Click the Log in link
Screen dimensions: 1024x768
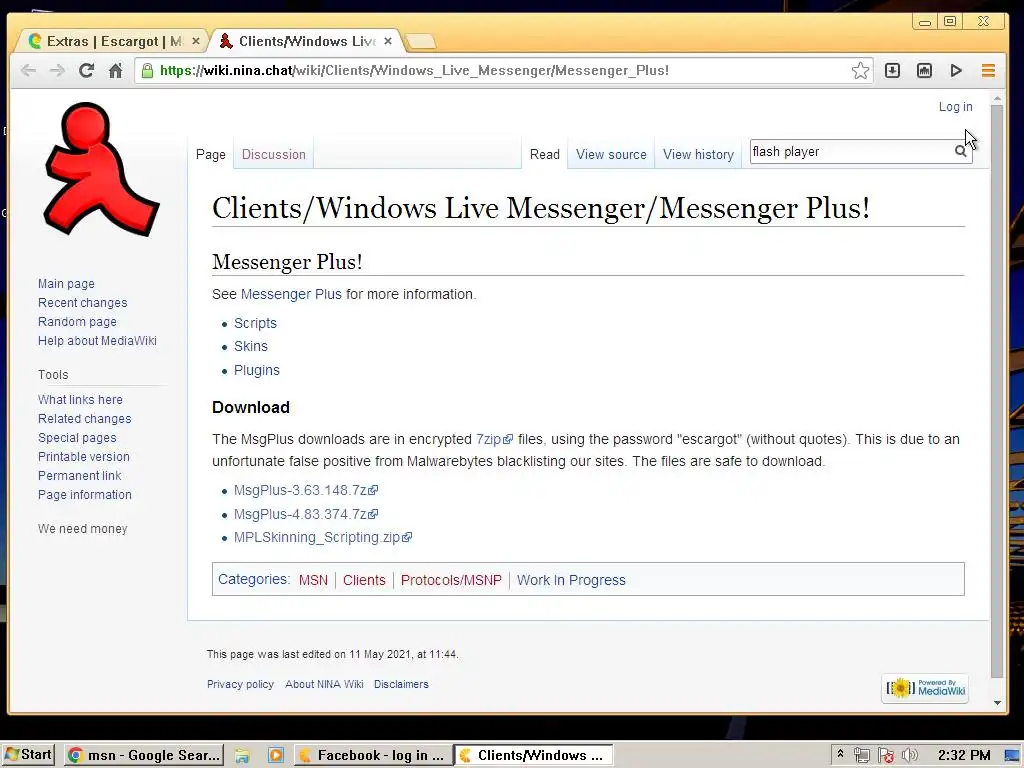(x=955, y=106)
